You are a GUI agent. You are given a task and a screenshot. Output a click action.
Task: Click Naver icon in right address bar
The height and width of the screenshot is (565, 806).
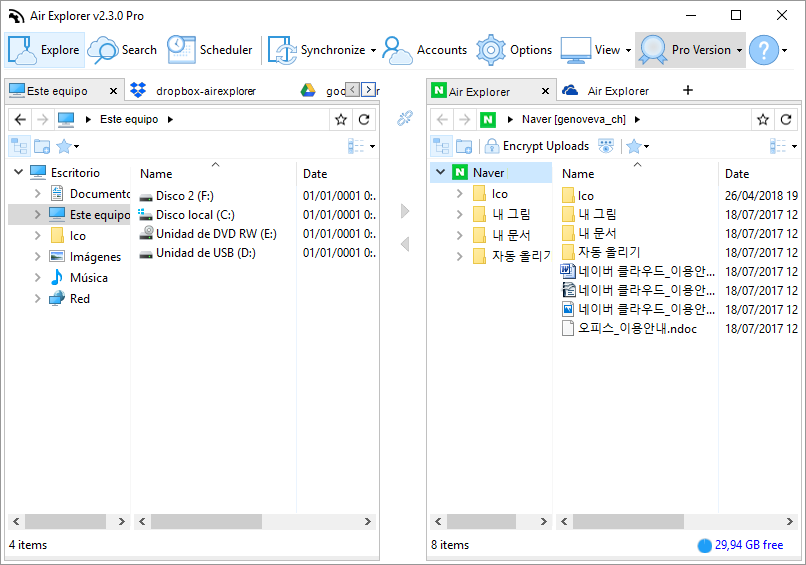[488, 120]
